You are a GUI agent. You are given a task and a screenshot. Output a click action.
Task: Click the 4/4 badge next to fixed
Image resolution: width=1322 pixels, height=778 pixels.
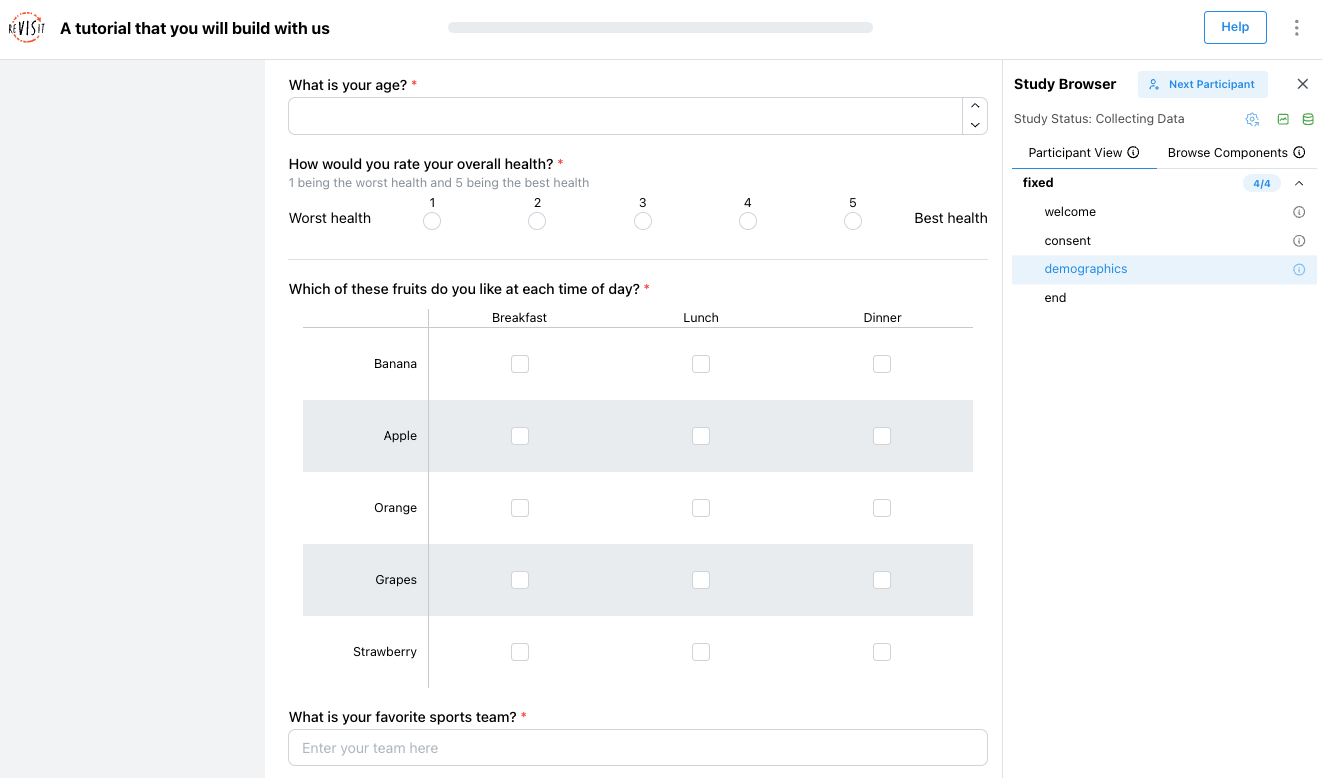1262,184
